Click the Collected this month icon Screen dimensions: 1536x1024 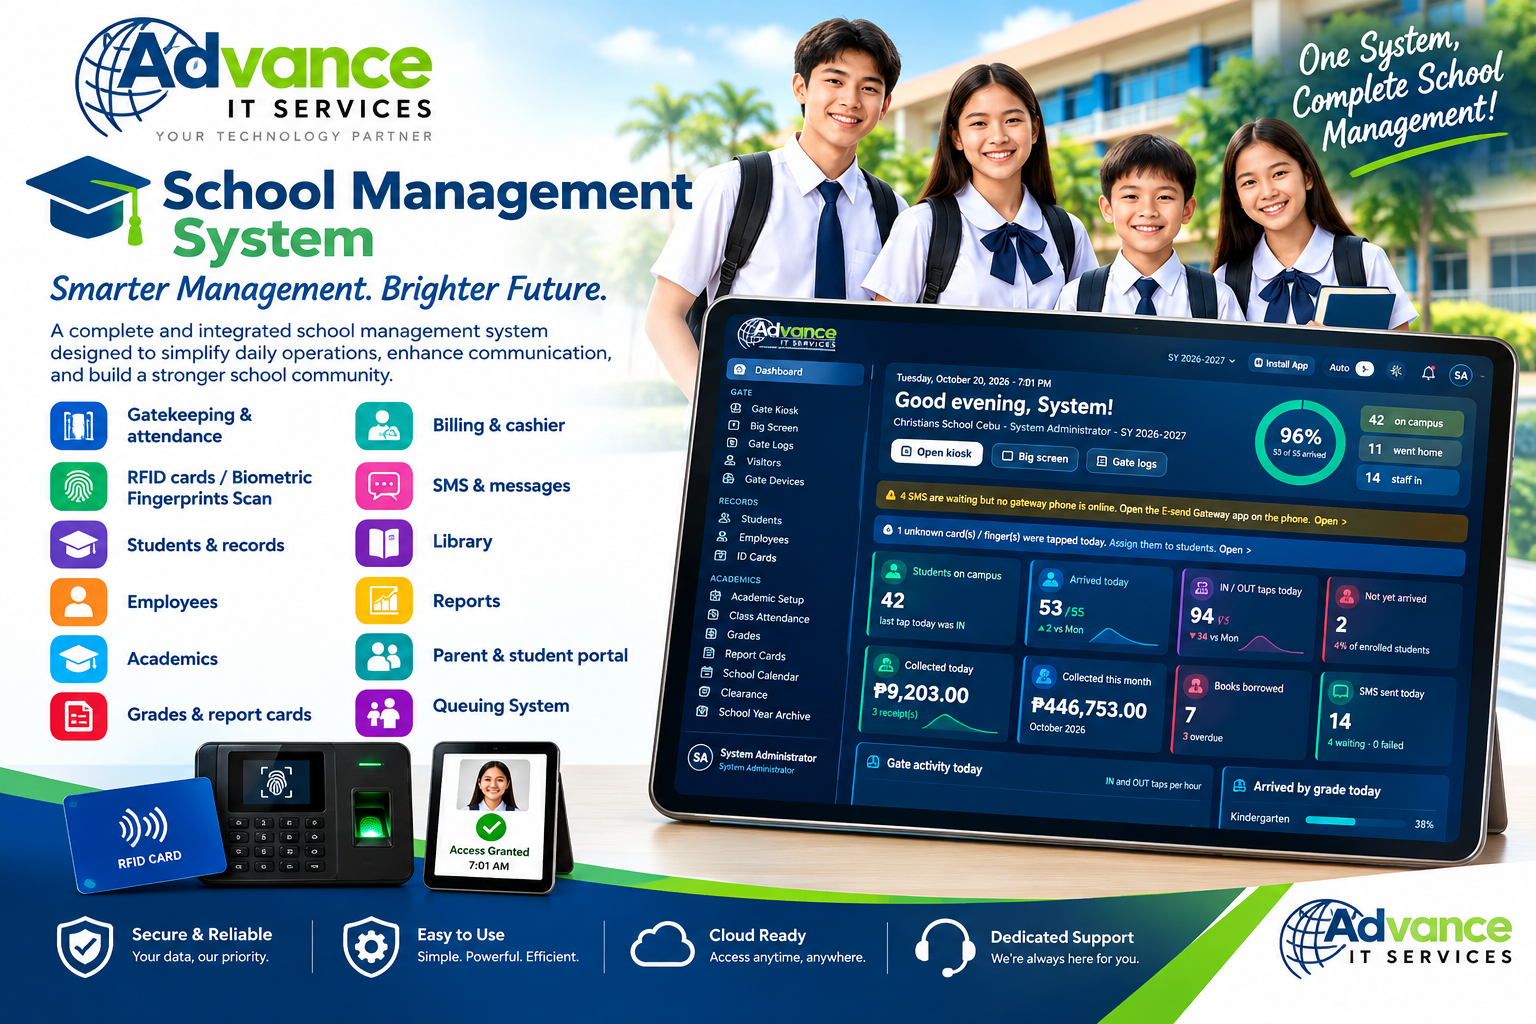1044,676
